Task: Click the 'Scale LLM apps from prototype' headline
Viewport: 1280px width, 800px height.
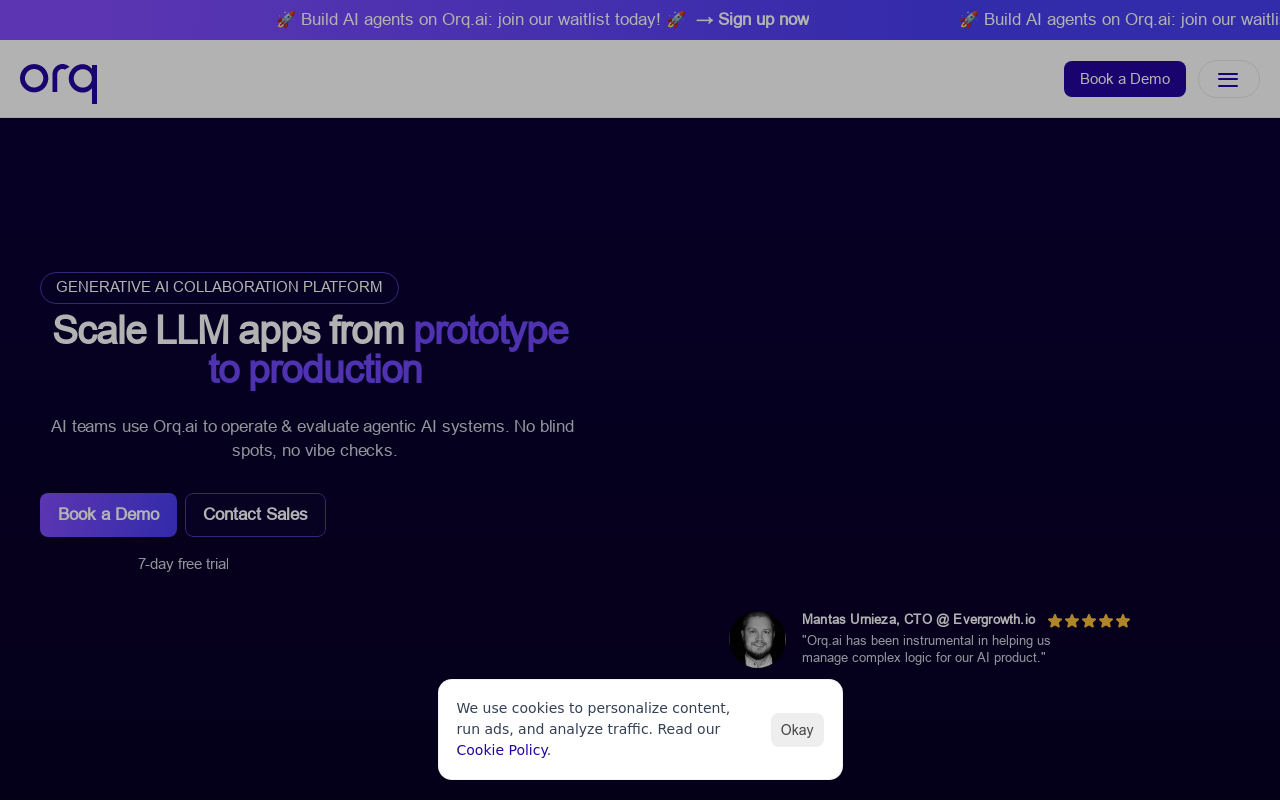Action: pyautogui.click(x=310, y=350)
